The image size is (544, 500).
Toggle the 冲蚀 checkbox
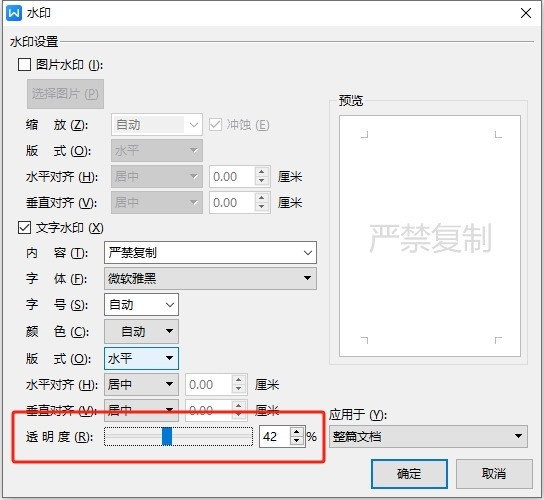tap(215, 125)
